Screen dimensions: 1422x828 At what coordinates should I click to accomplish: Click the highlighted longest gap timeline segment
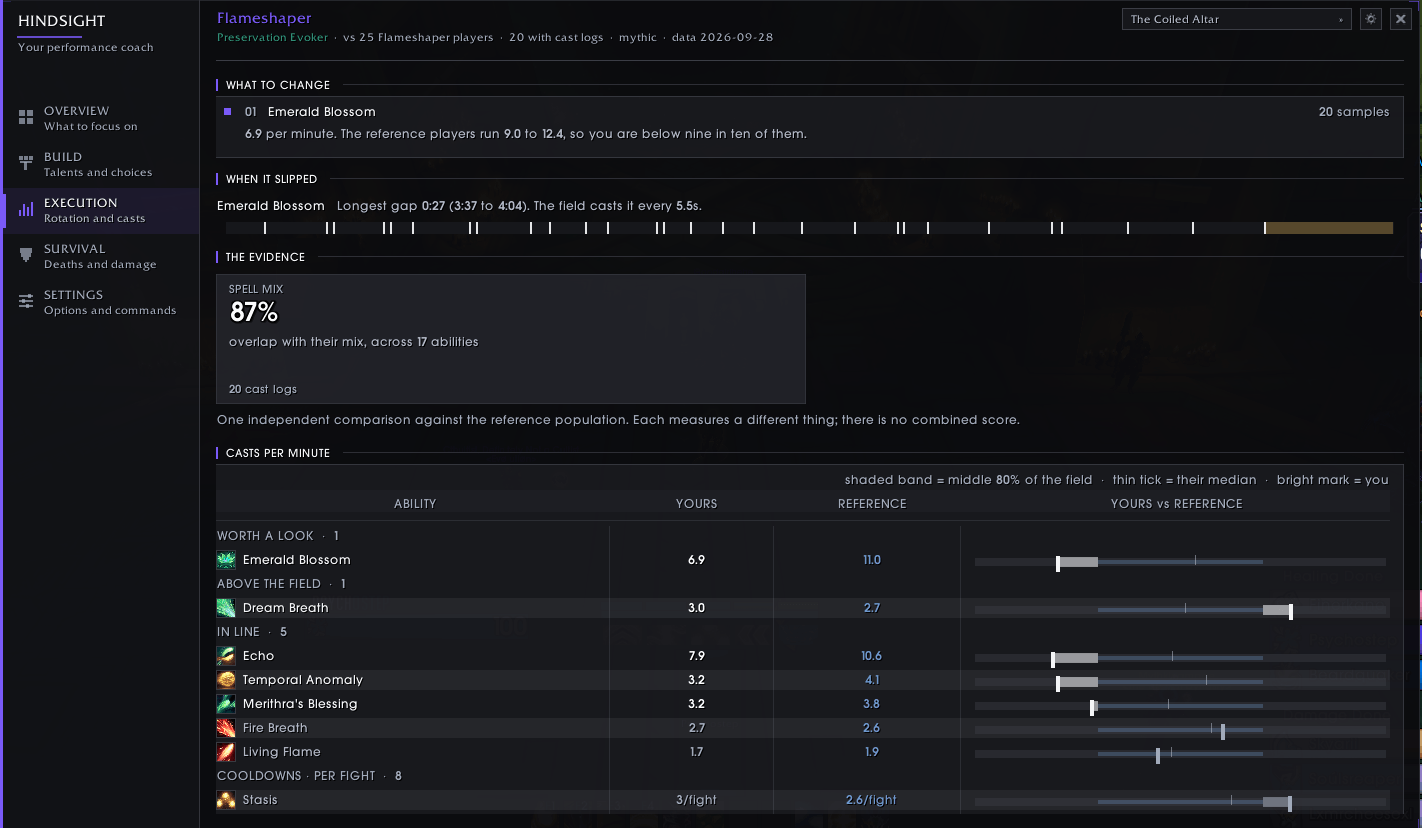1329,228
